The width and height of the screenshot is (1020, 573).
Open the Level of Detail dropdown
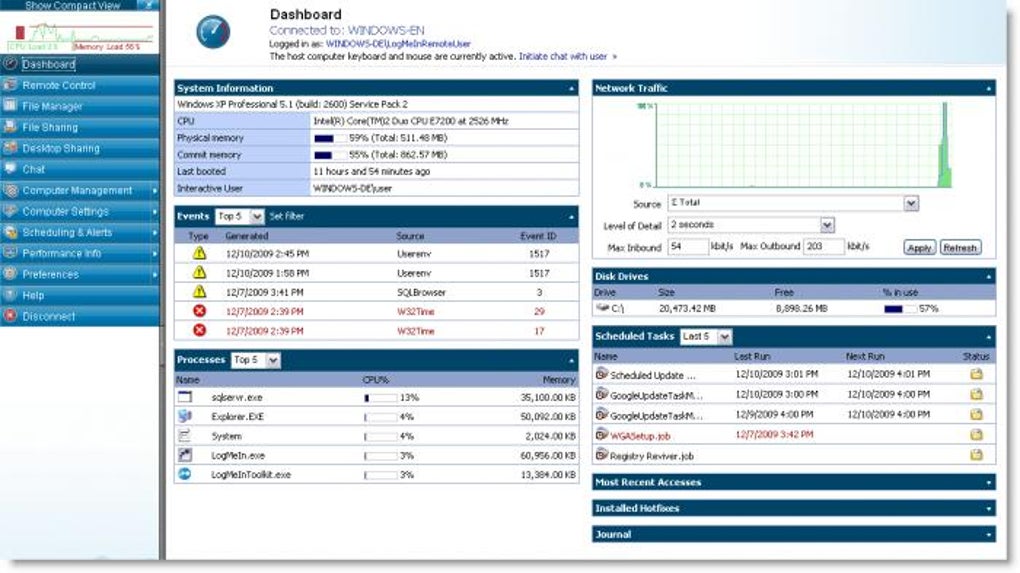(x=827, y=225)
